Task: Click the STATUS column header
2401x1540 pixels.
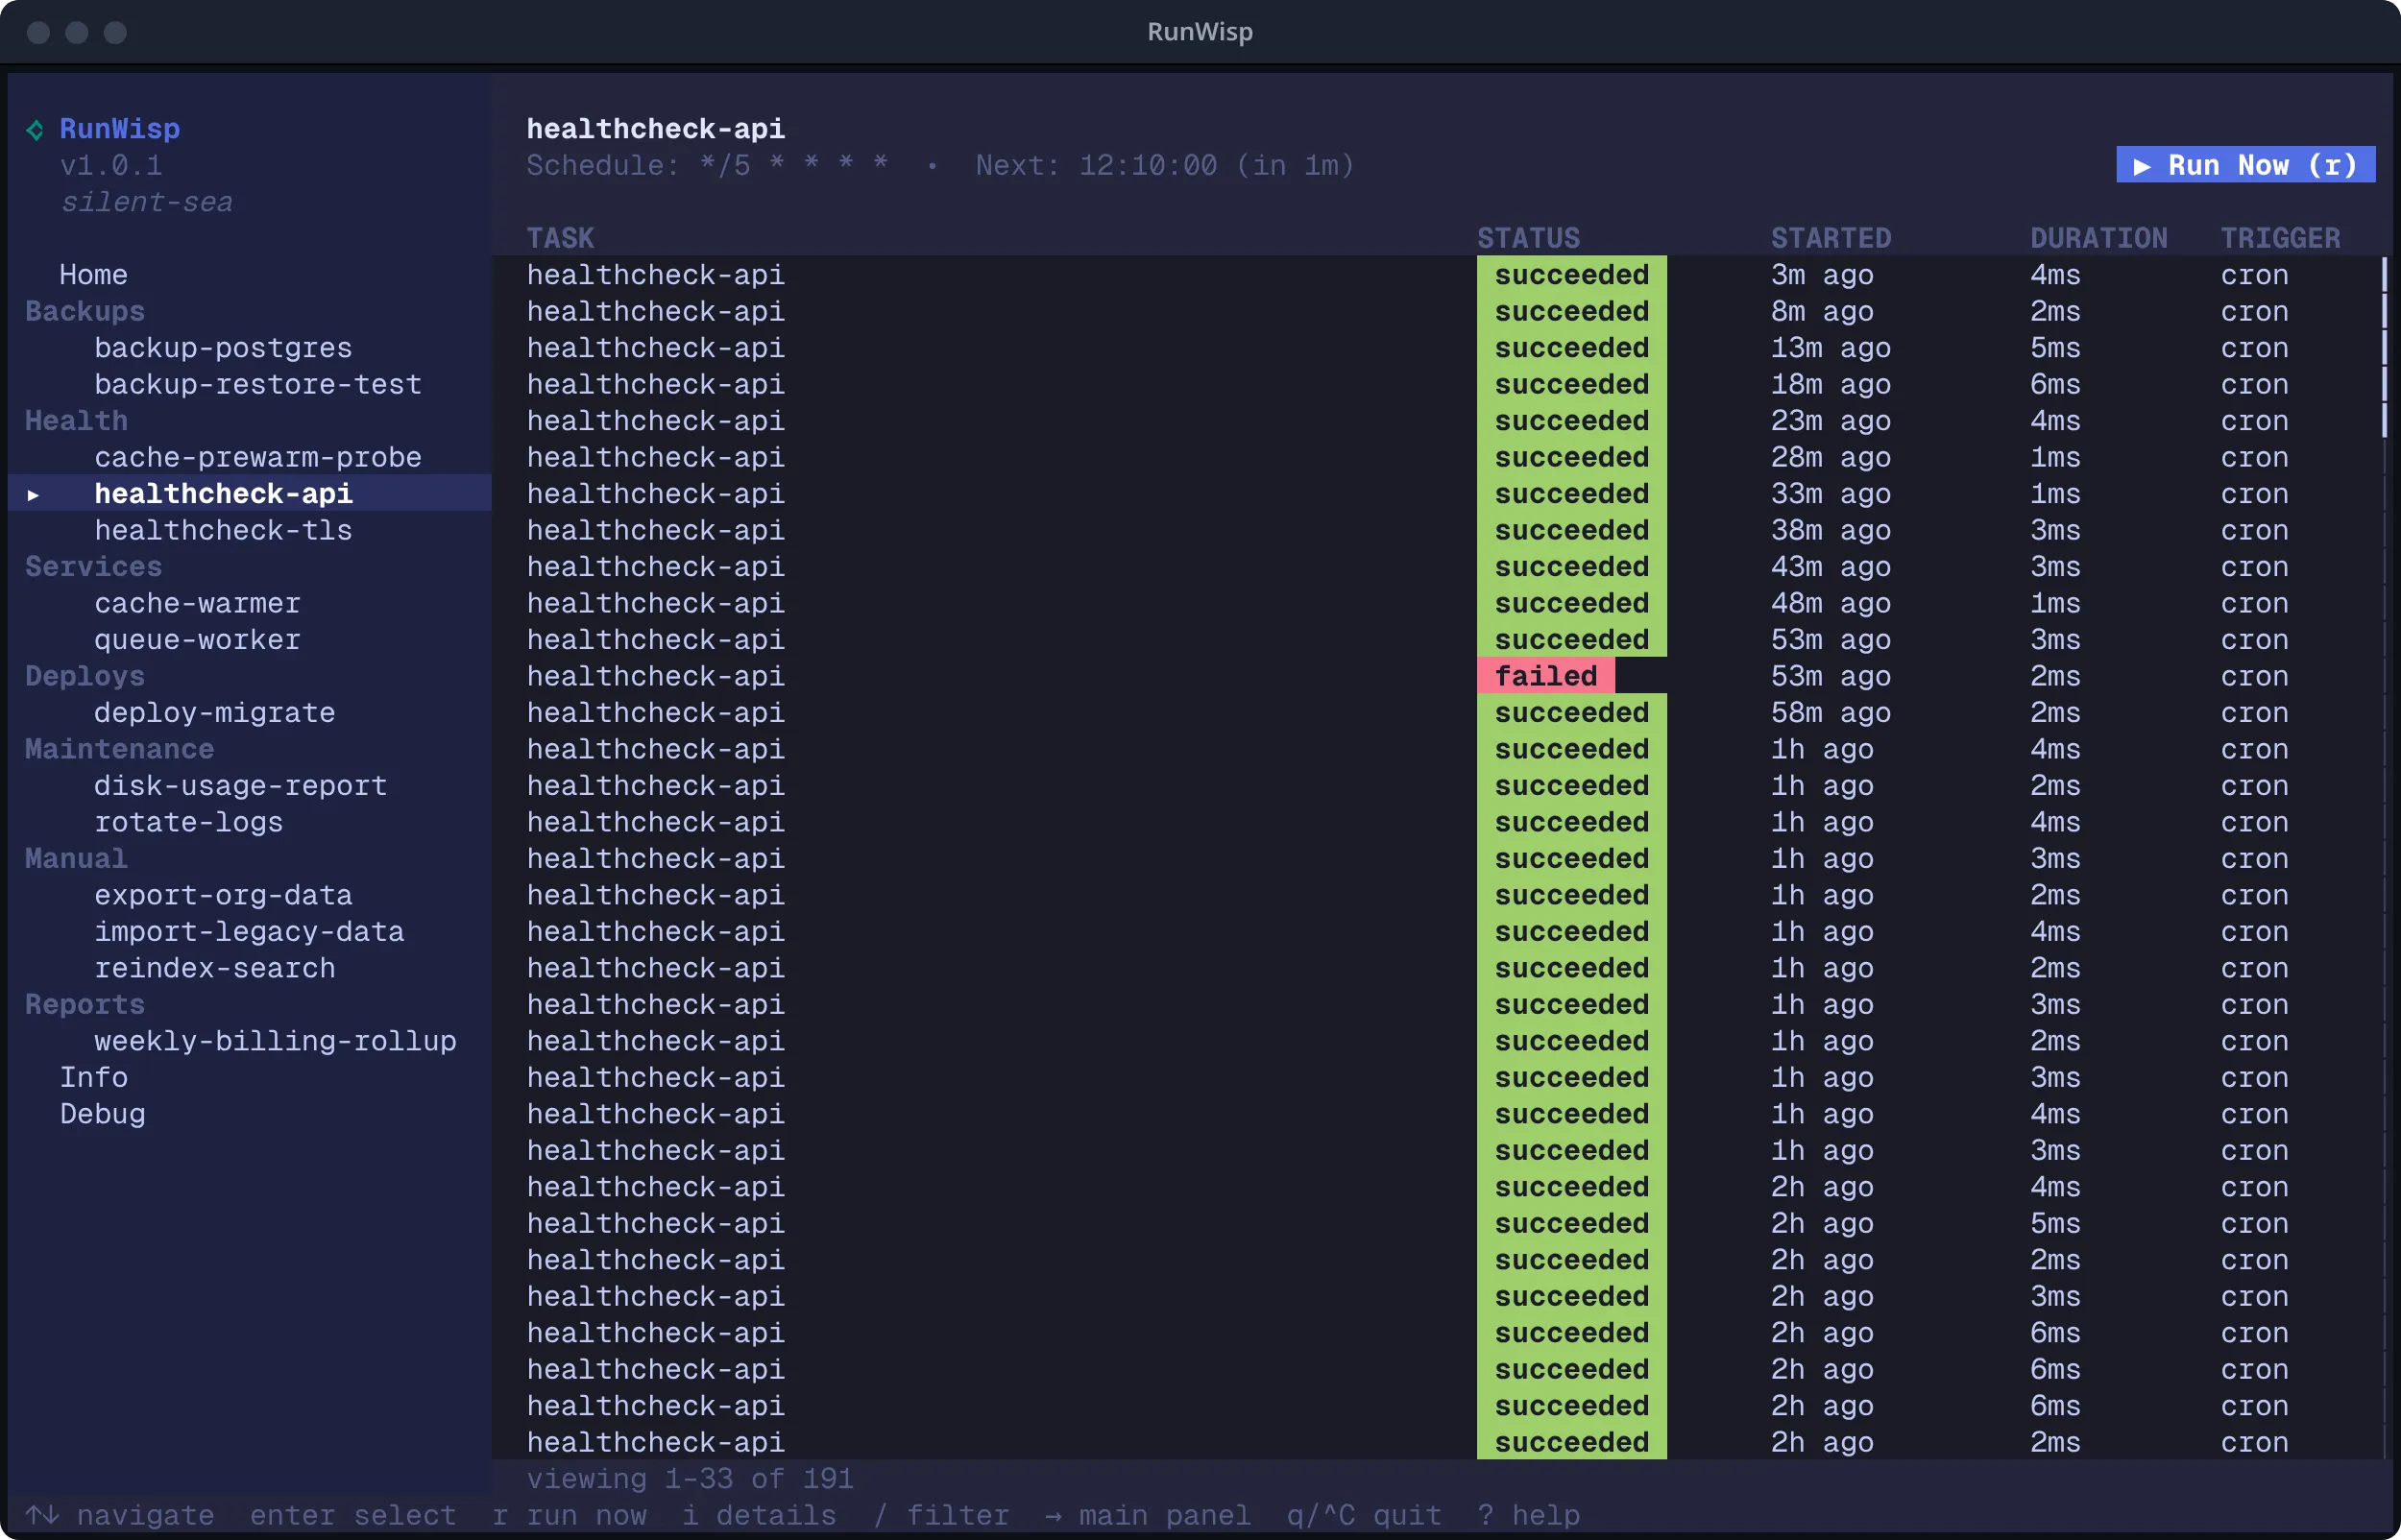Action: tap(1528, 238)
